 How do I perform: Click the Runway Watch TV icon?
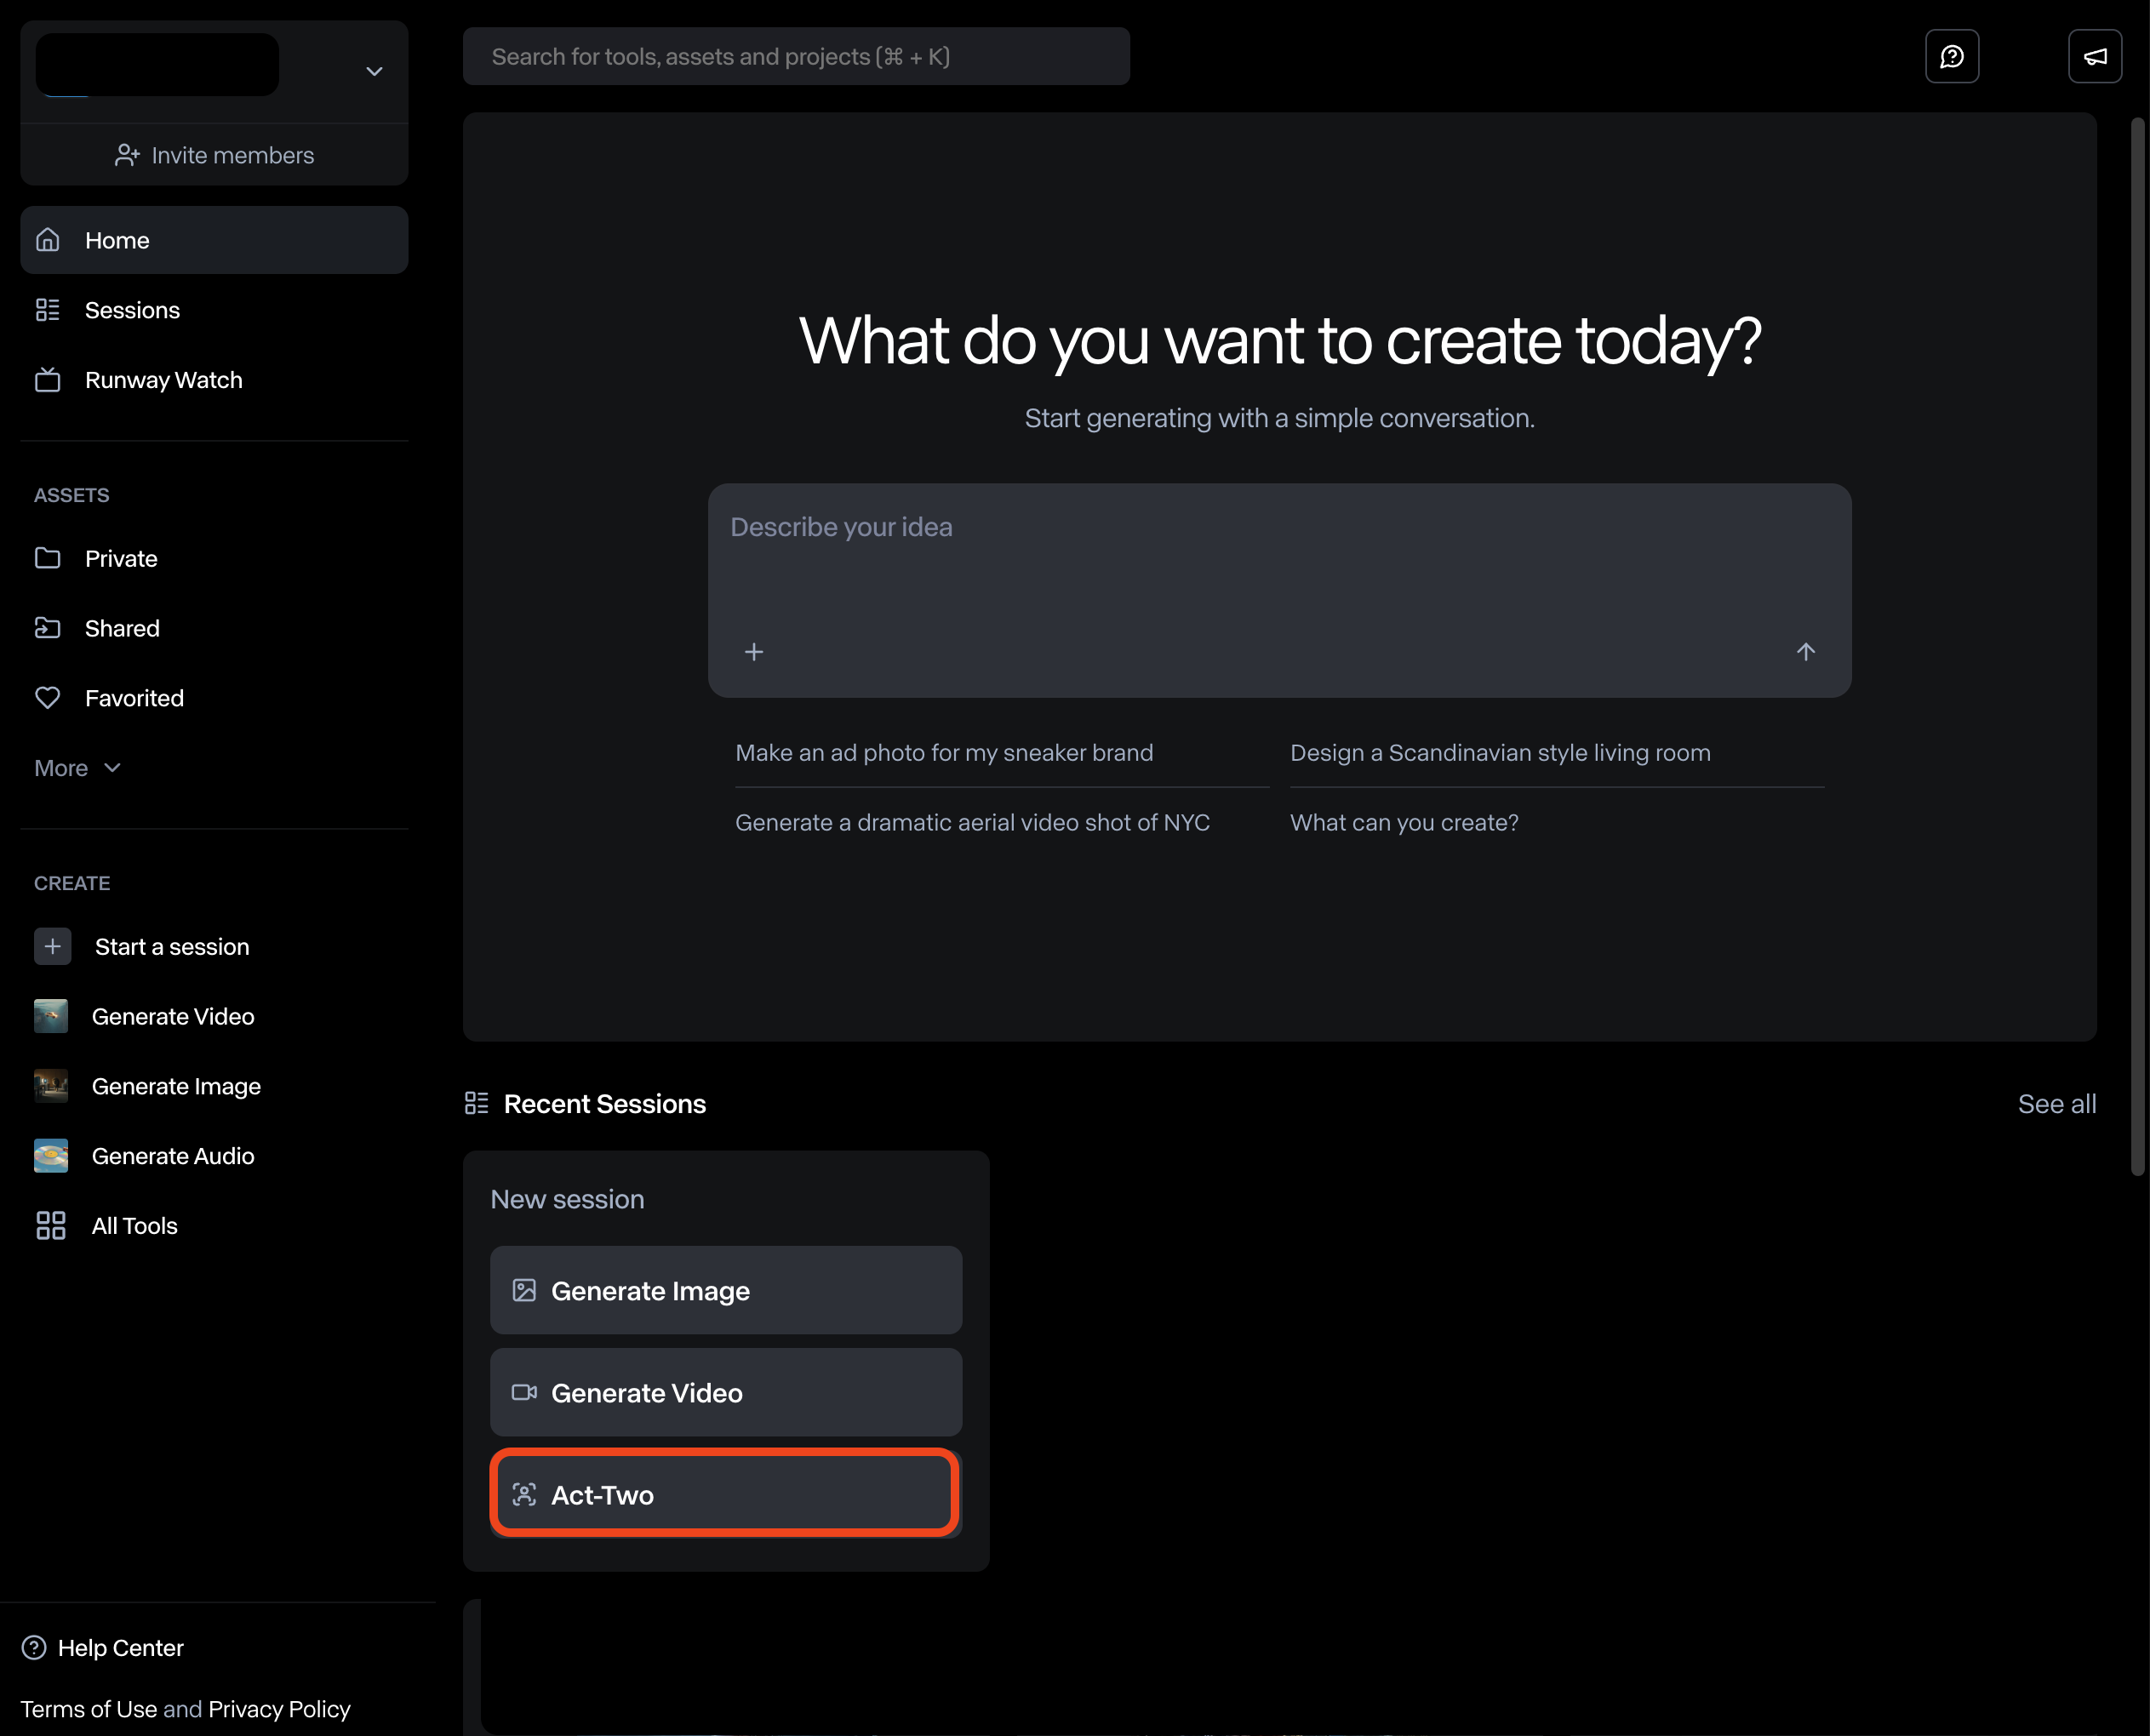pyautogui.click(x=48, y=380)
